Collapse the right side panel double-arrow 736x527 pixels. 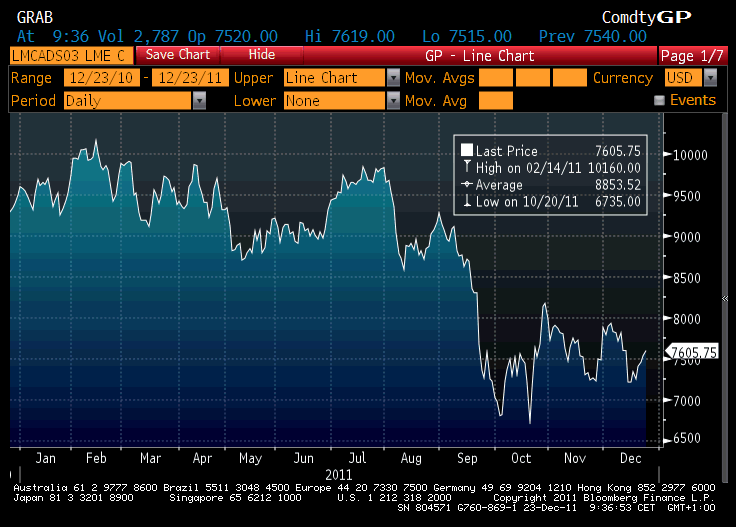click(x=727, y=300)
